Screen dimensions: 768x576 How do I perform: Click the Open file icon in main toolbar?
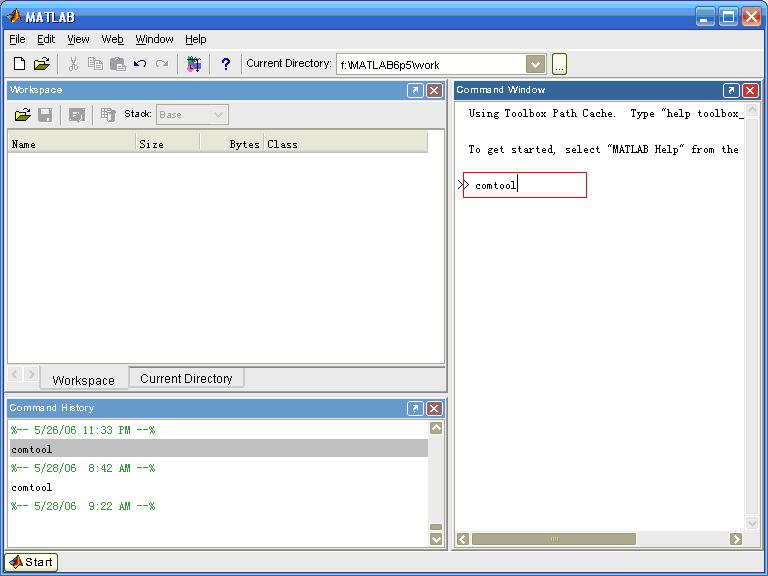pyautogui.click(x=42, y=64)
